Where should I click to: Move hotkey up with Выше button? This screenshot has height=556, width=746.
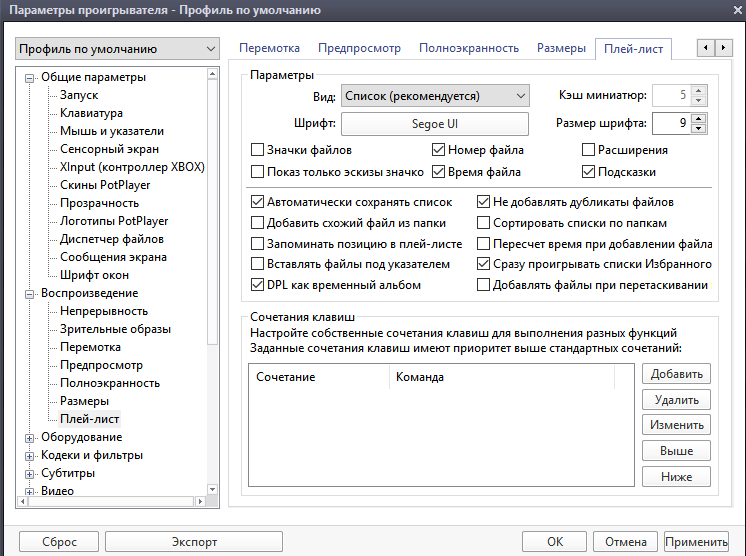tap(676, 450)
